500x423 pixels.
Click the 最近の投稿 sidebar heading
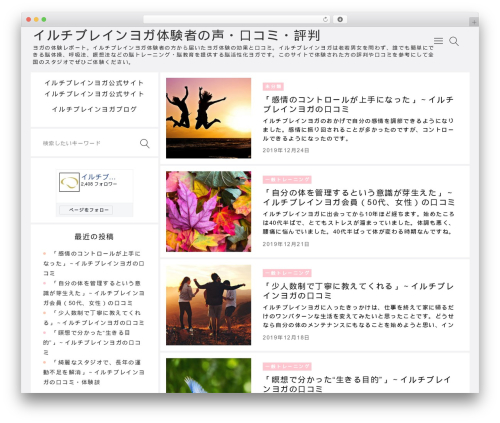tap(94, 237)
